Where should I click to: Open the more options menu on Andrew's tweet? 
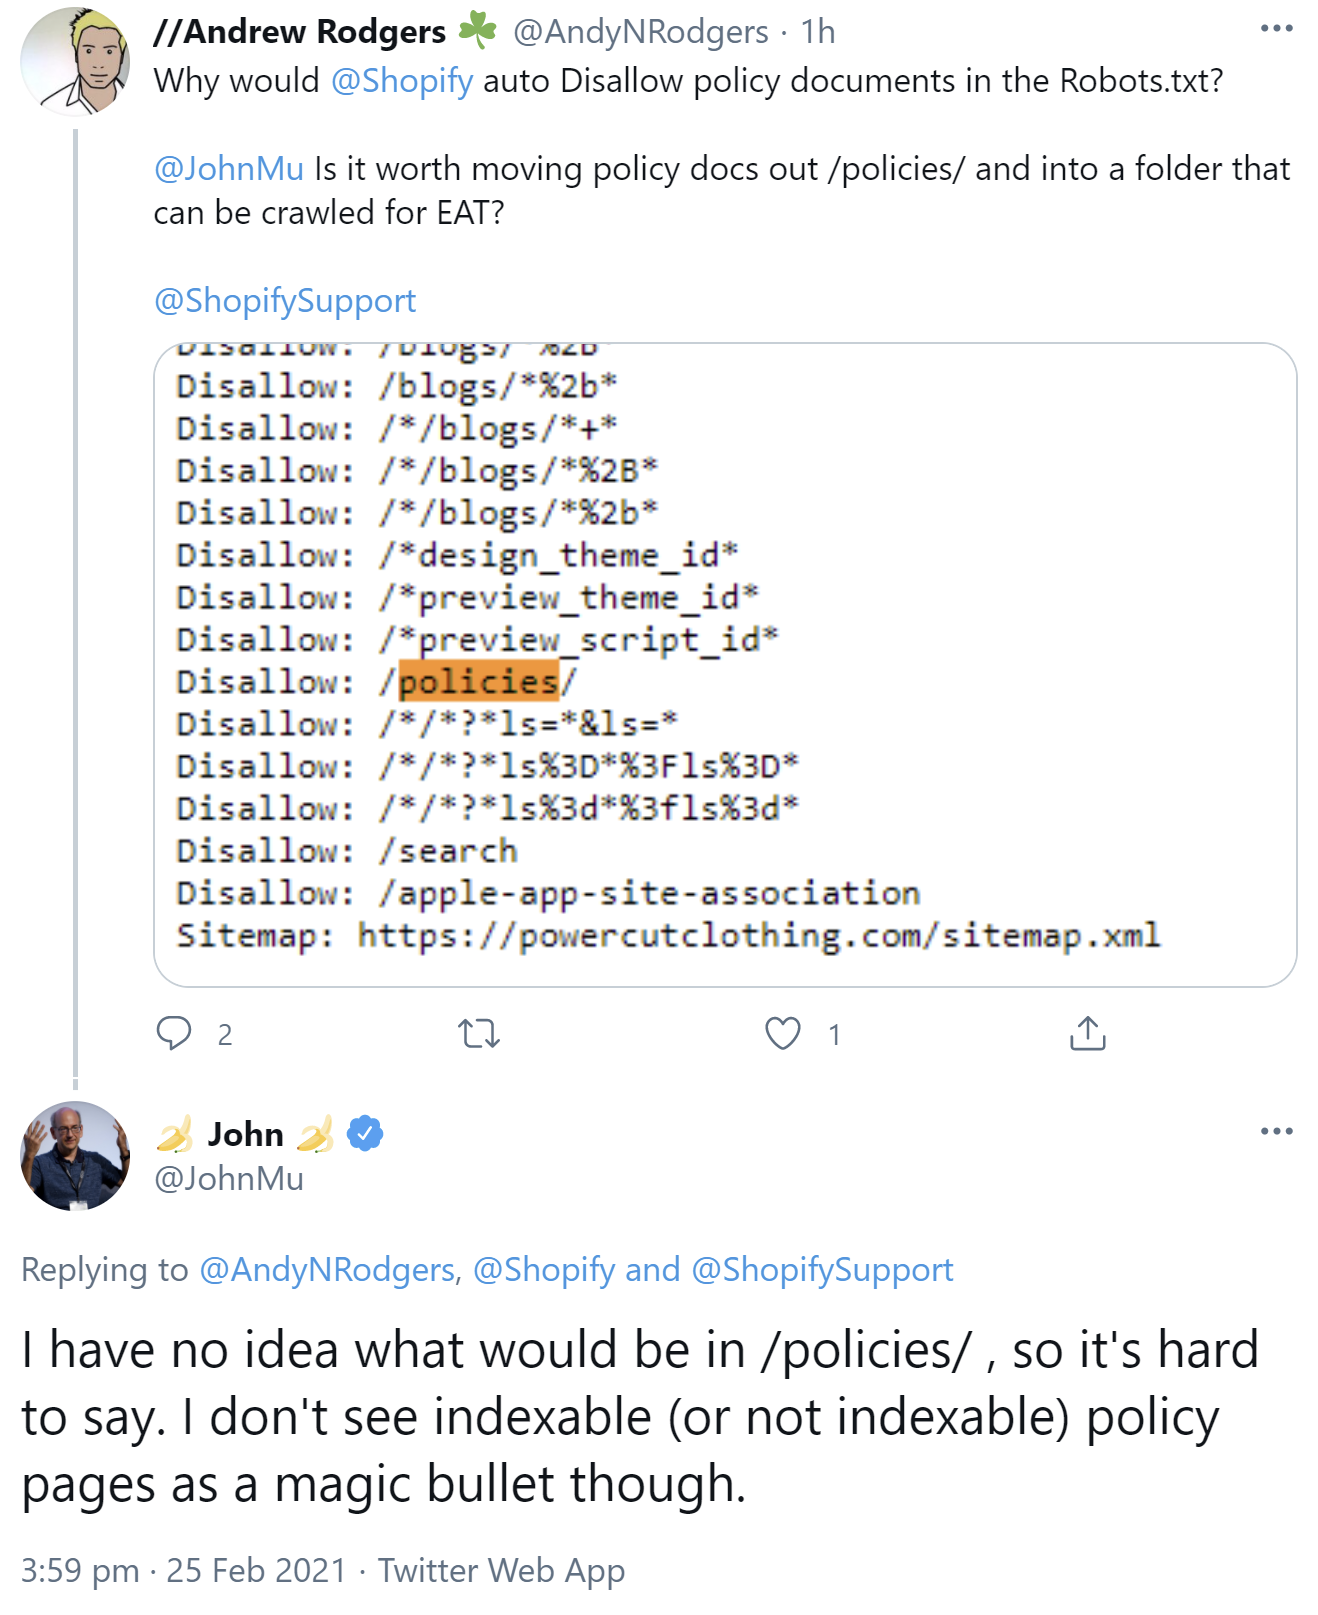click(x=1276, y=29)
